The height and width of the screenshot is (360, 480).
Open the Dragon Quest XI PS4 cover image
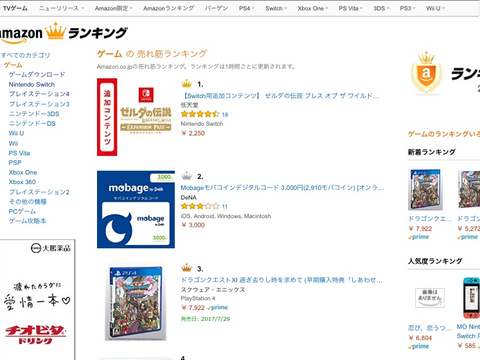(136, 303)
